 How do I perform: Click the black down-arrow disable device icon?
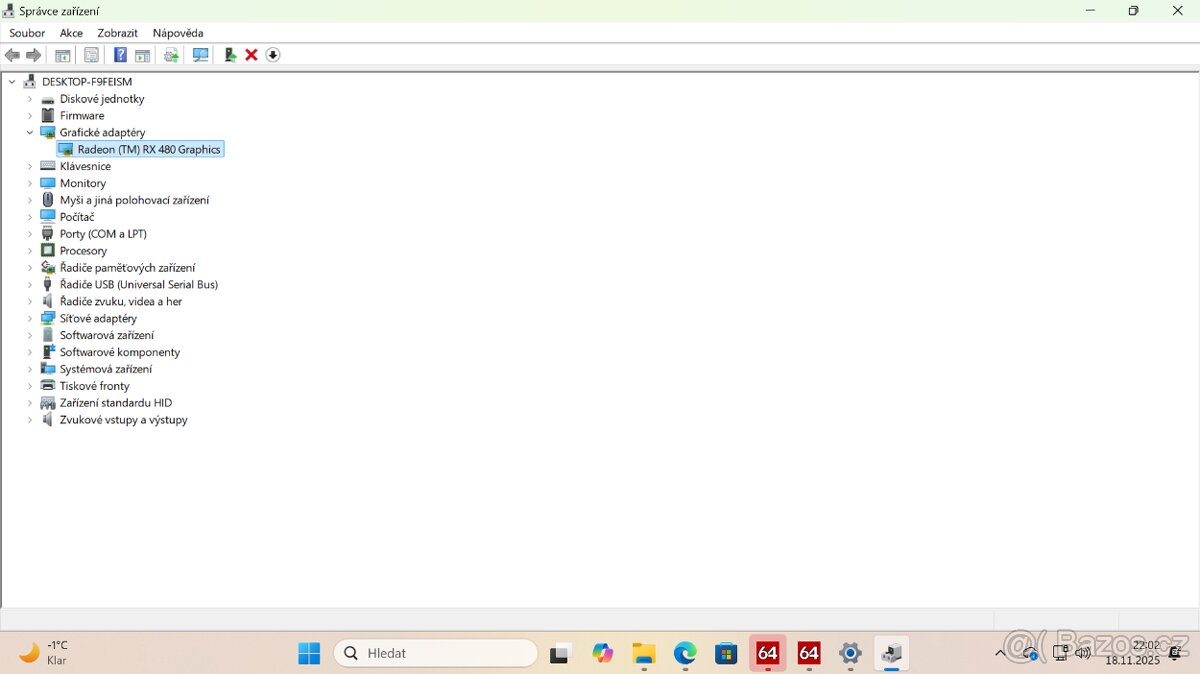272,55
